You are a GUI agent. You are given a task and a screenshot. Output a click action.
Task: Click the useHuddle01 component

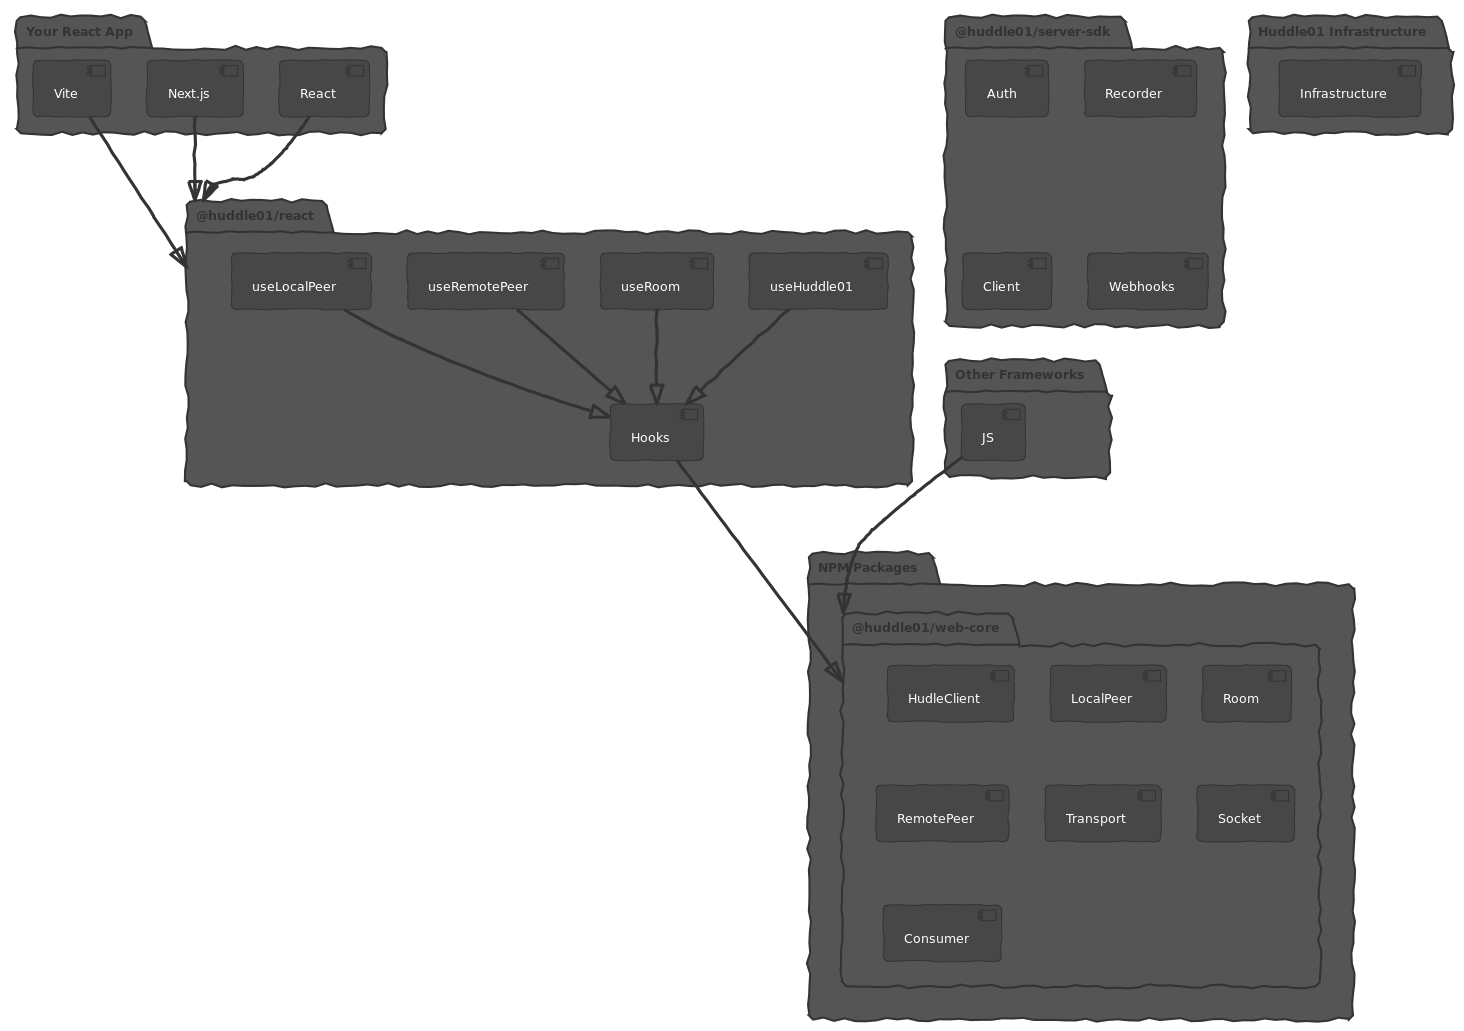[818, 281]
